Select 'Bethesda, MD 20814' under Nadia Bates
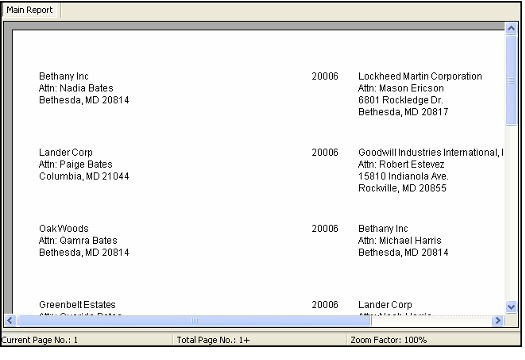 coord(84,100)
